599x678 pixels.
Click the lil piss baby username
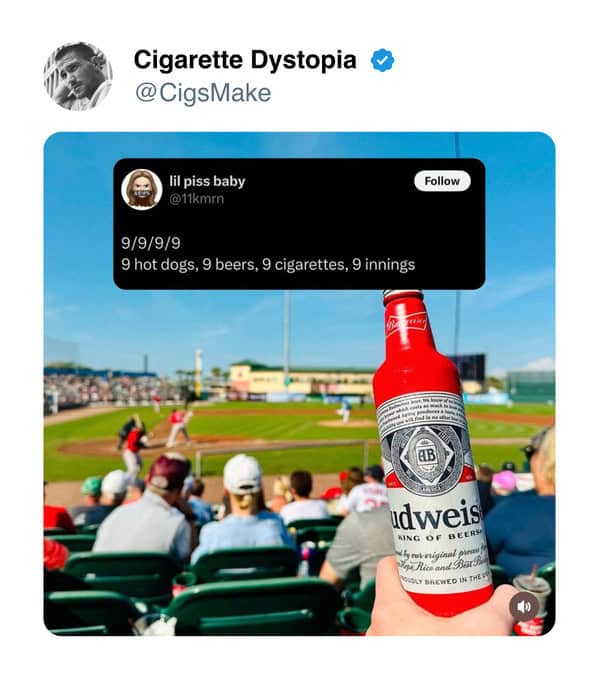(207, 181)
